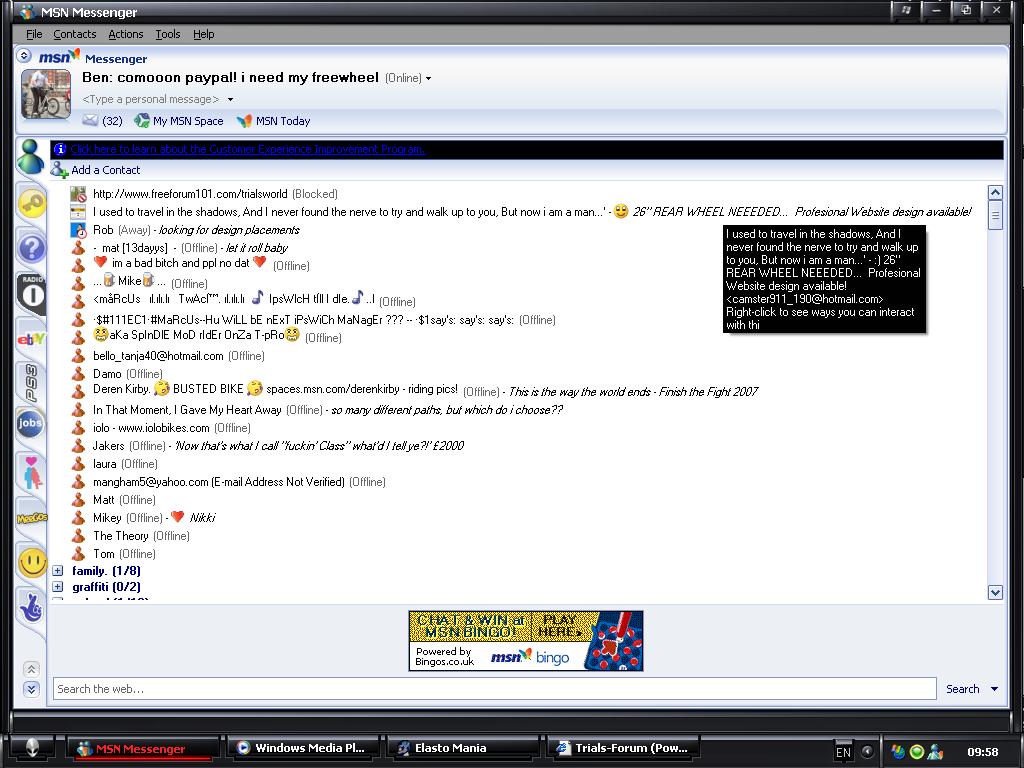Open the PS3 sidebar tab
This screenshot has width=1024, height=768.
click(x=31, y=383)
